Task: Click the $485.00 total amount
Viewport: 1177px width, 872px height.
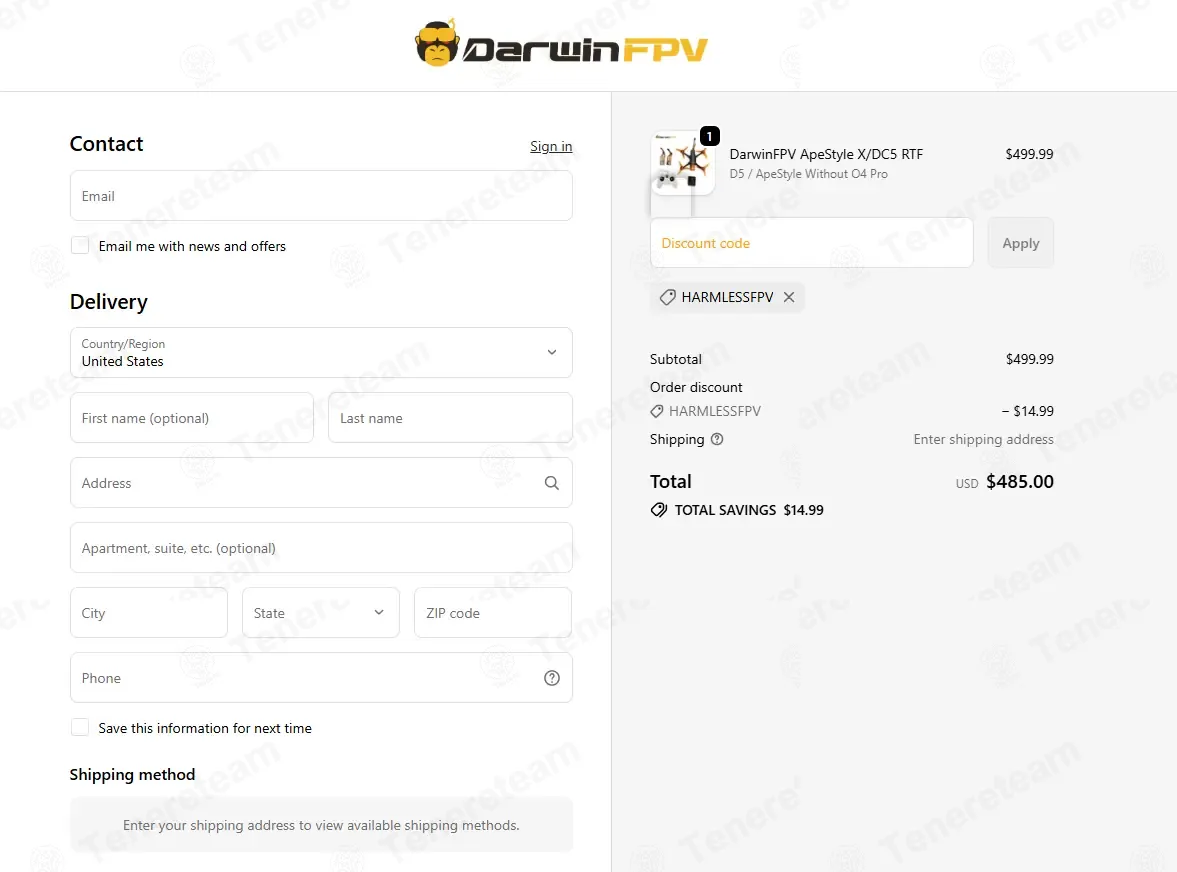Action: [x=1019, y=482]
